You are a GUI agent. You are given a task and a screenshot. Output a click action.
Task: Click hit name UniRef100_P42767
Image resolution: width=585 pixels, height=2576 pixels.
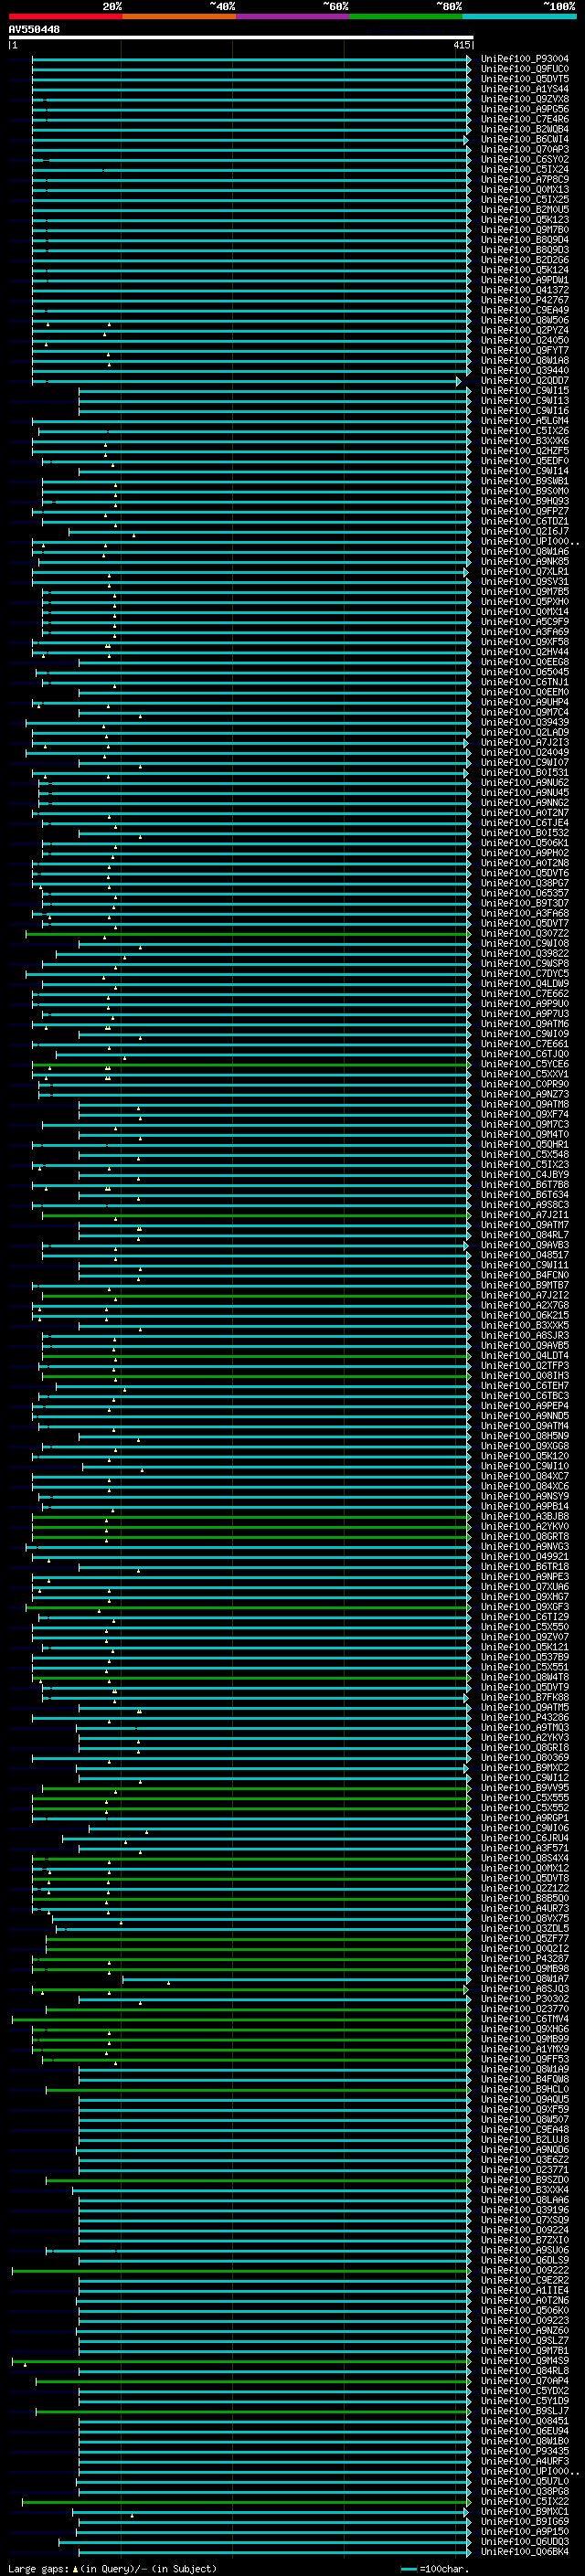(x=525, y=300)
